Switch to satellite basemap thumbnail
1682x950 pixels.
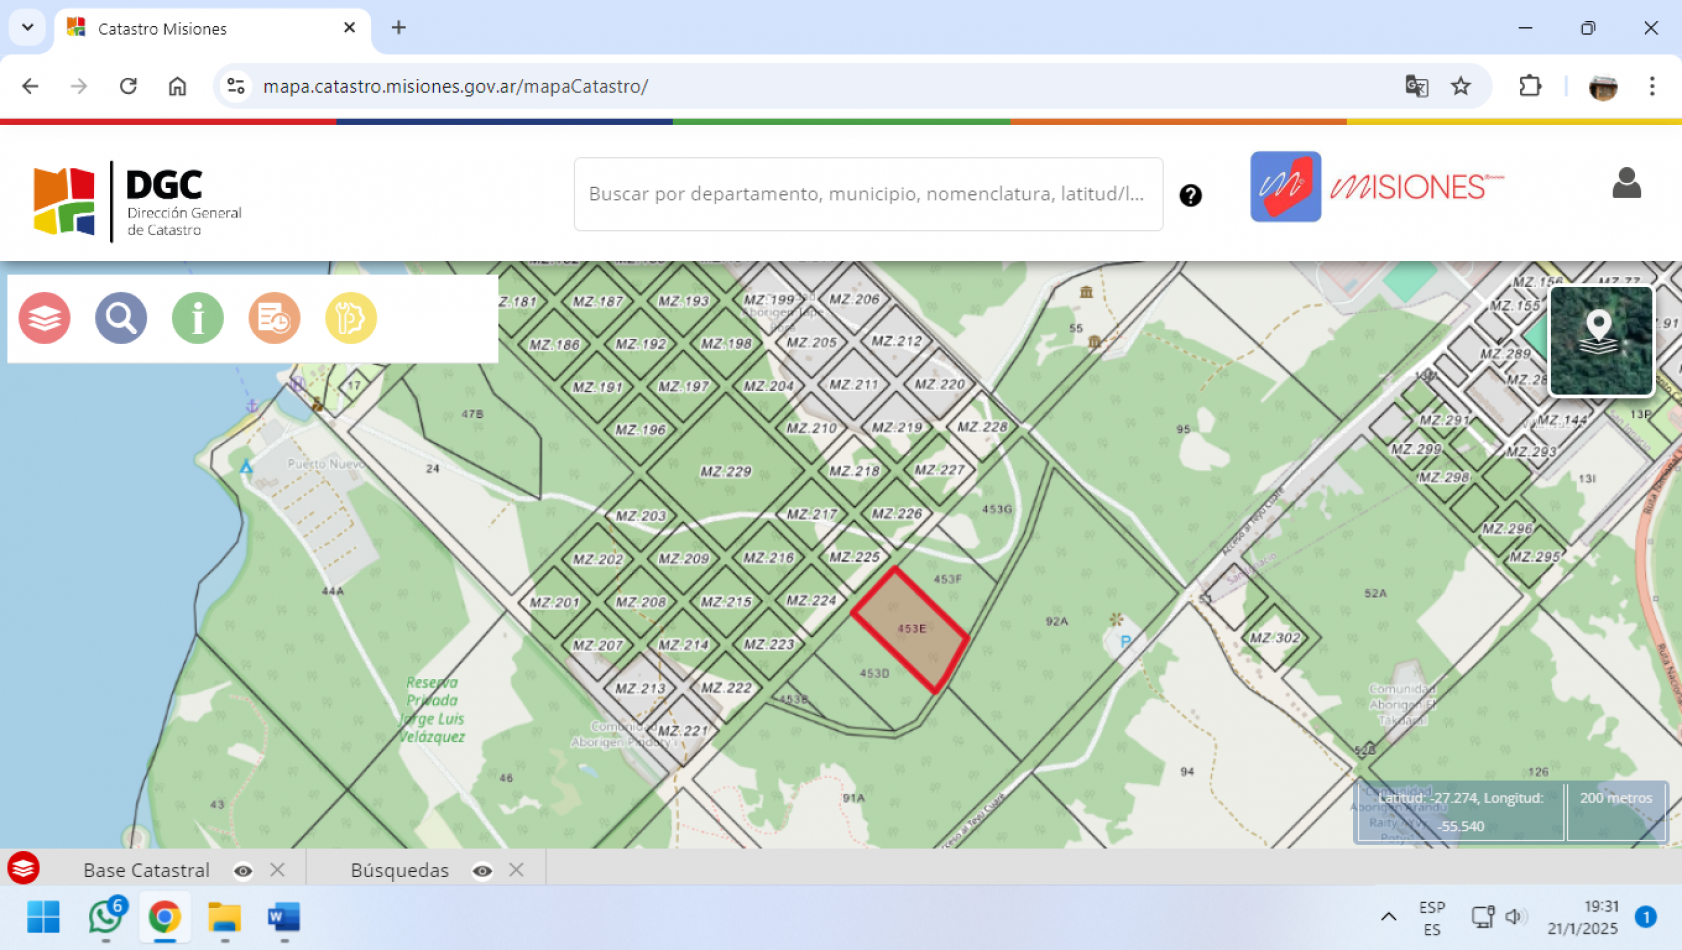(1600, 340)
